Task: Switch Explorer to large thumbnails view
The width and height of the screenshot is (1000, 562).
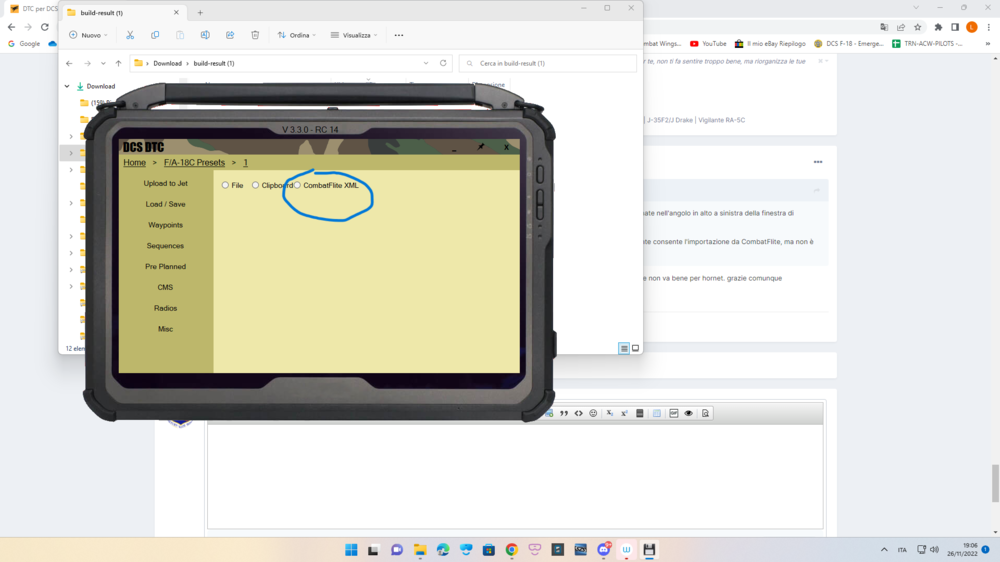Action: pos(635,348)
